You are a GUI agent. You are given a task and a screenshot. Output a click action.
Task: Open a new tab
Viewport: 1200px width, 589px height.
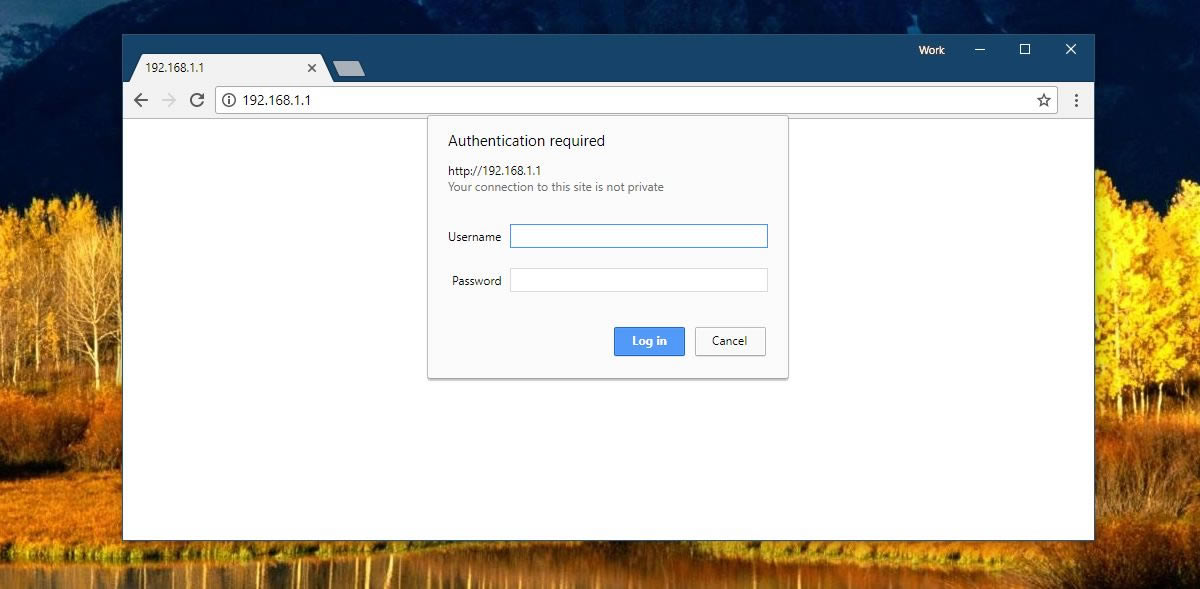(x=349, y=68)
